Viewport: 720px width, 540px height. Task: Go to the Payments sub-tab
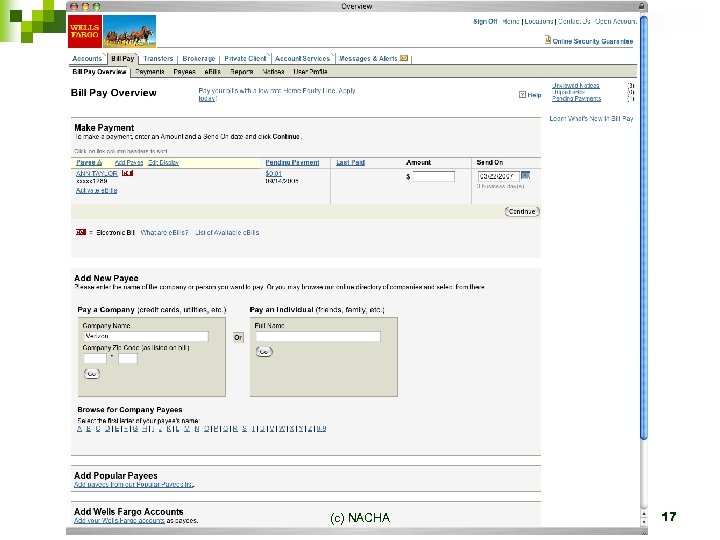150,72
